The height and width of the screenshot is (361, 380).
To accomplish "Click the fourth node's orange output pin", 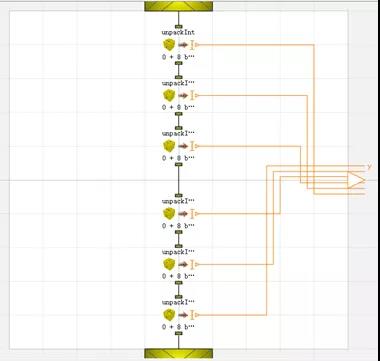I will (195, 214).
